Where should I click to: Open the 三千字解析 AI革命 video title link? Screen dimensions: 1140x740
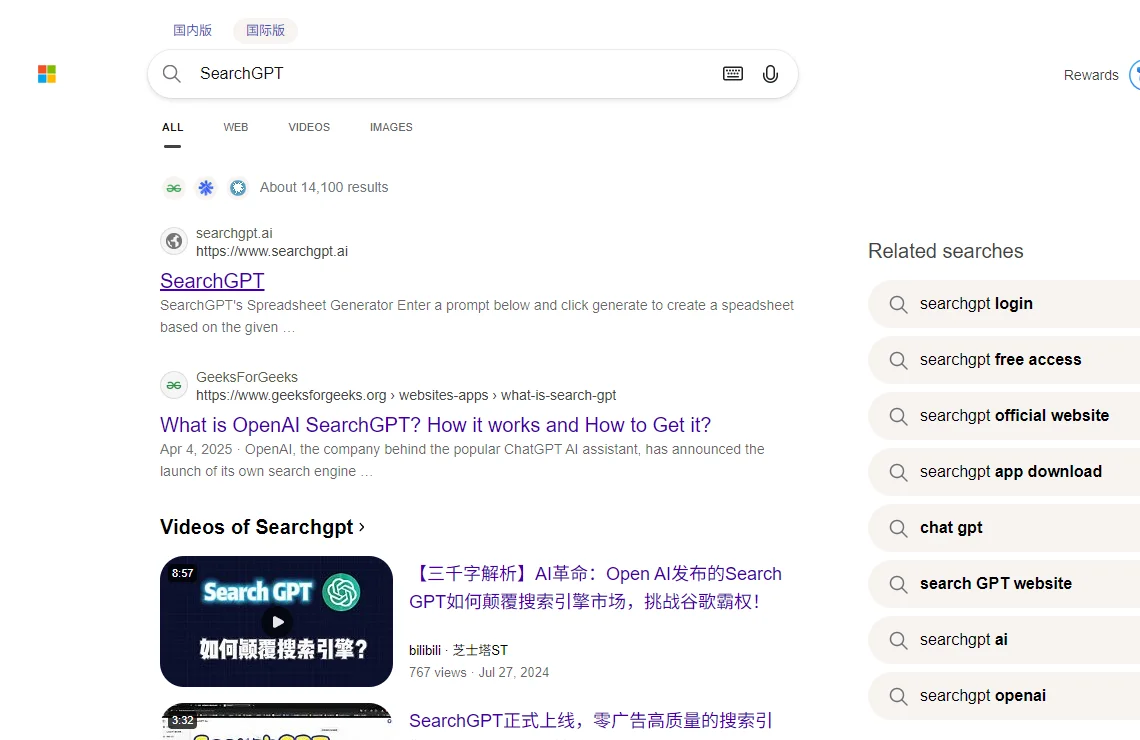pos(596,587)
